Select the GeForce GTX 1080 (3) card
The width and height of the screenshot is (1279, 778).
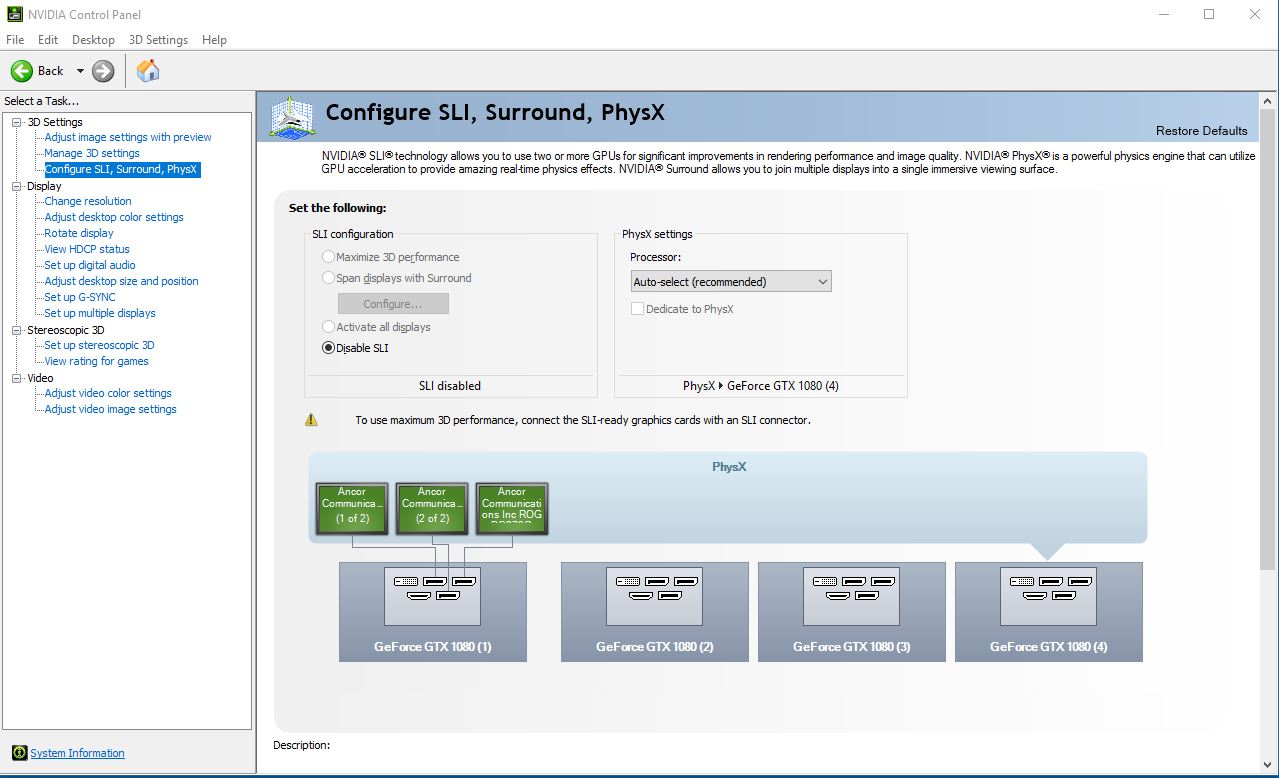pos(852,611)
